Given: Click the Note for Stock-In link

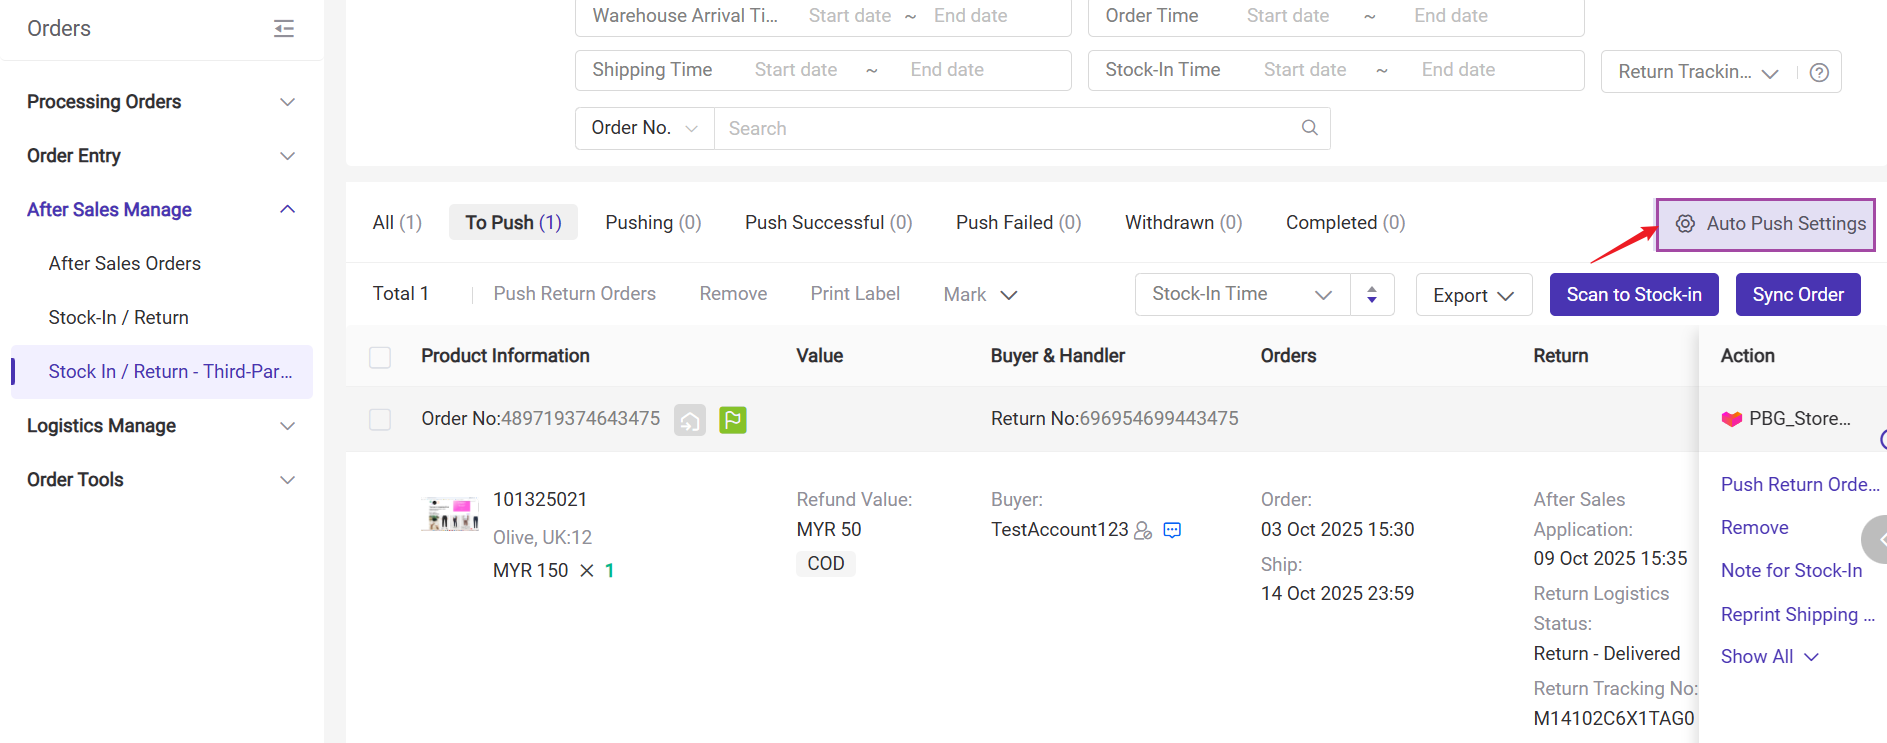Looking at the screenshot, I should click(1791, 571).
